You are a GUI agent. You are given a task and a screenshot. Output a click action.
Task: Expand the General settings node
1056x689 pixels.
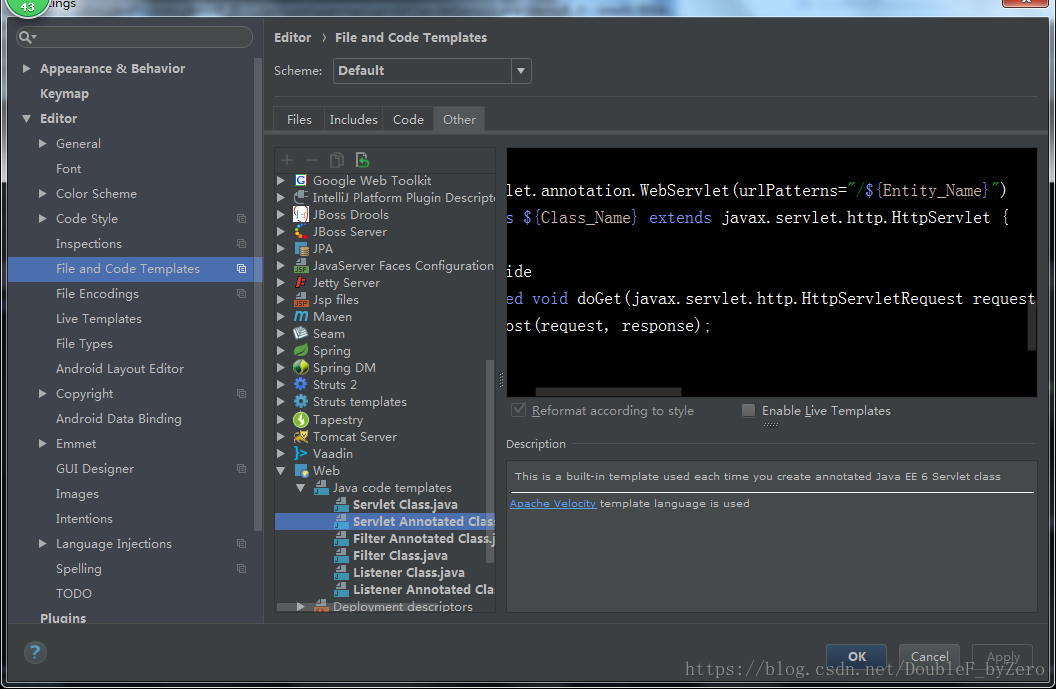click(42, 143)
